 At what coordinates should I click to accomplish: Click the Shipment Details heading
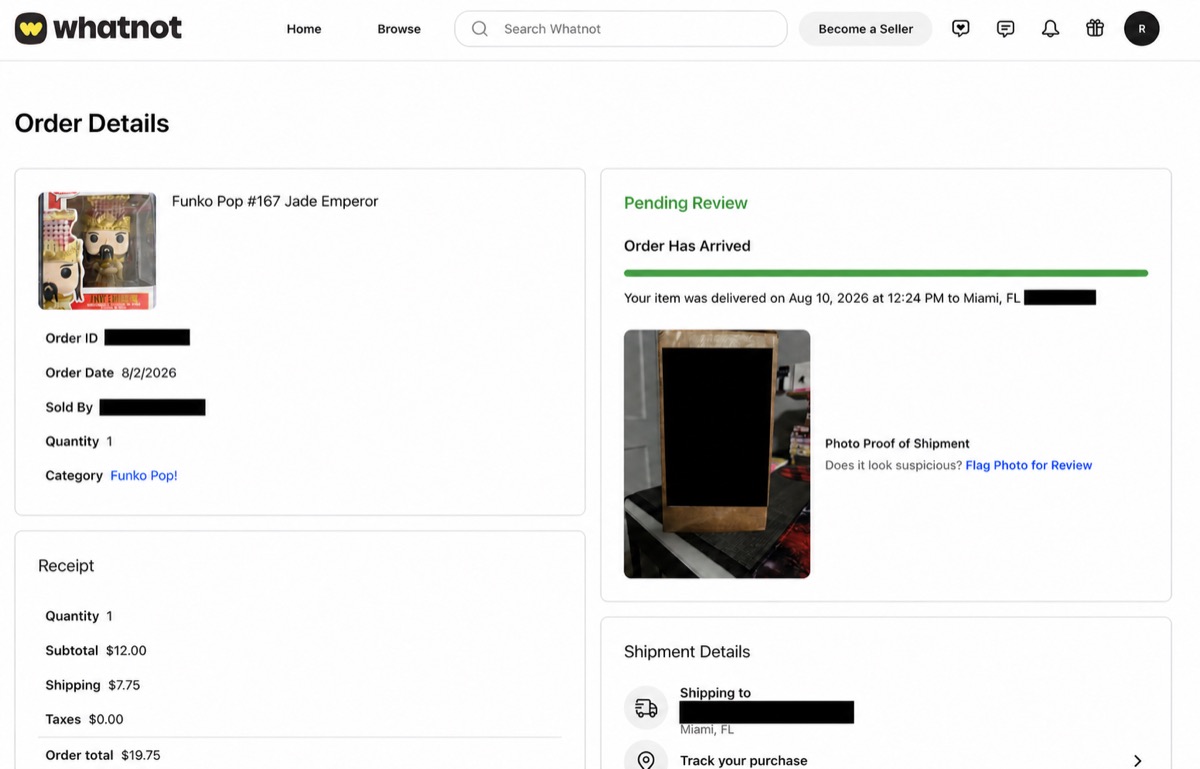pyautogui.click(x=687, y=652)
